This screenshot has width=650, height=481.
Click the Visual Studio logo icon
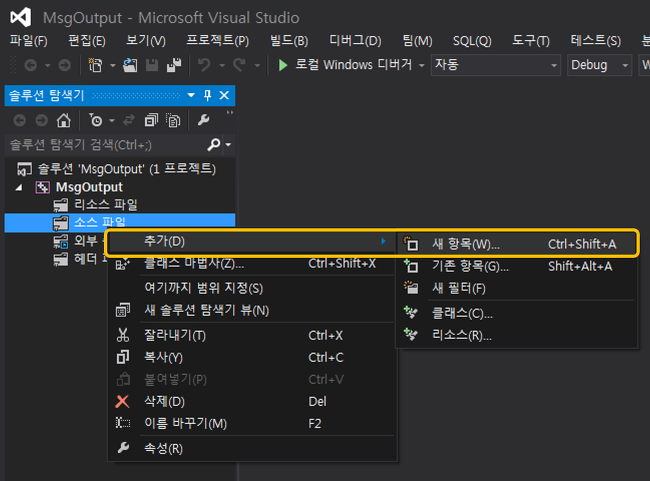21,17
